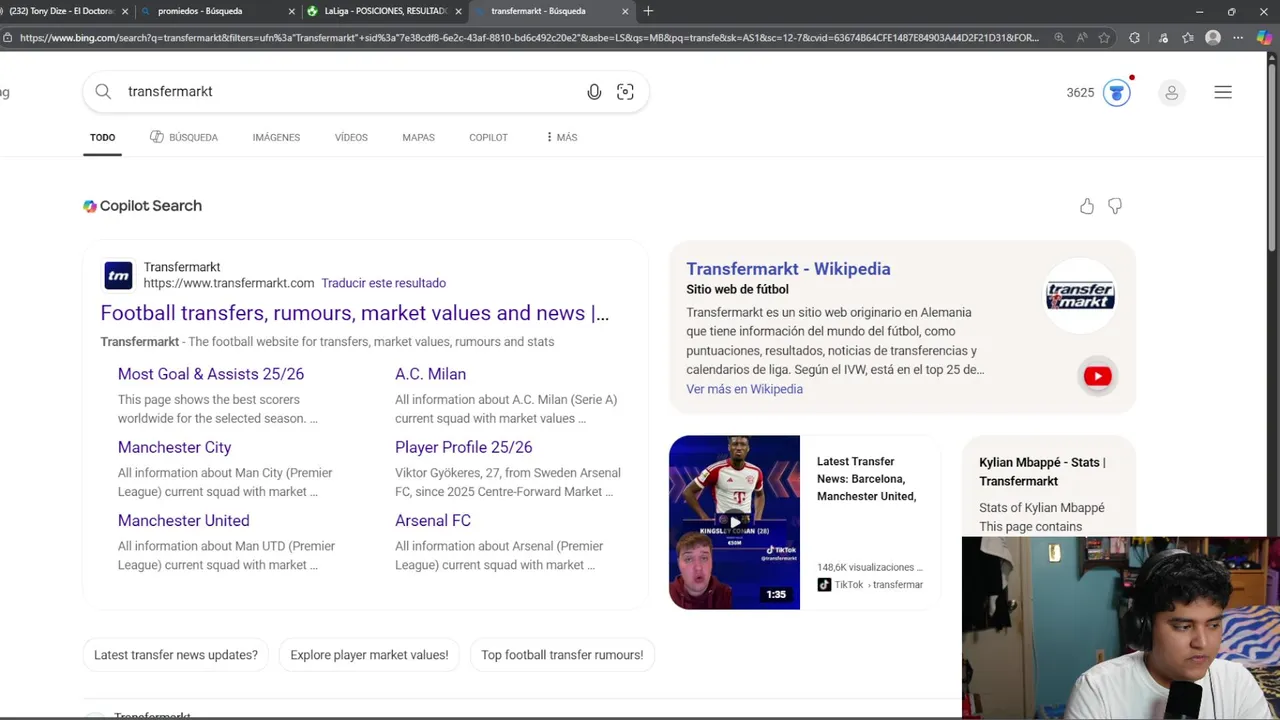The height and width of the screenshot is (720, 1280).
Task: Open the A.C. Milan sitelink
Action: (430, 374)
